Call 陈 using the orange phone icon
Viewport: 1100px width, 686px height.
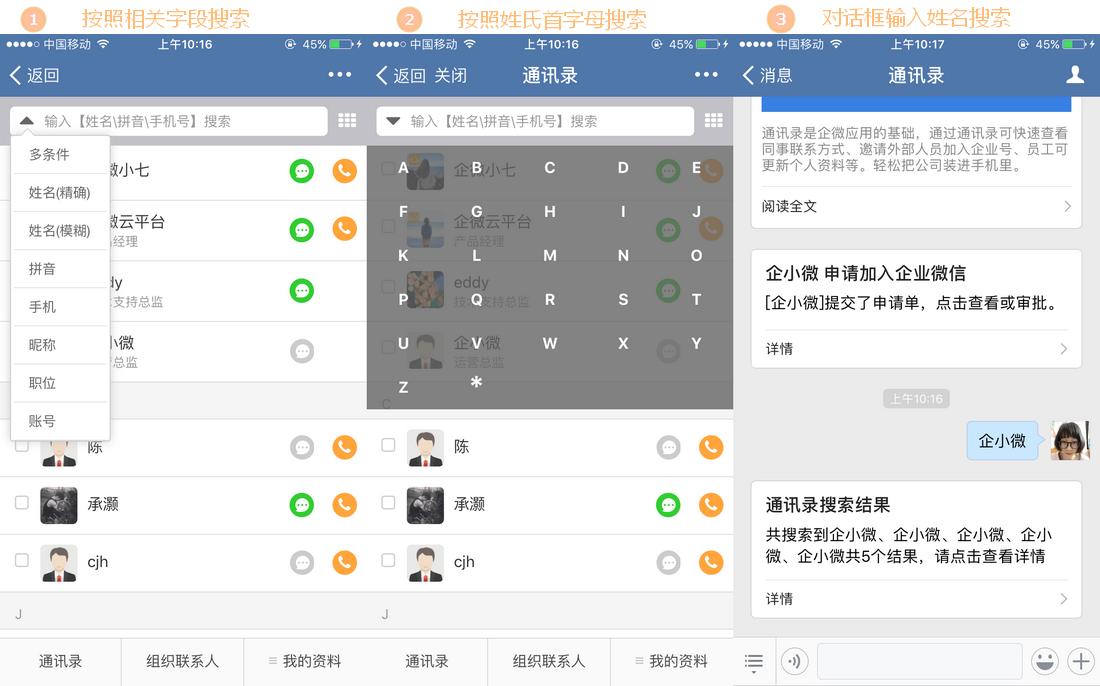point(344,447)
